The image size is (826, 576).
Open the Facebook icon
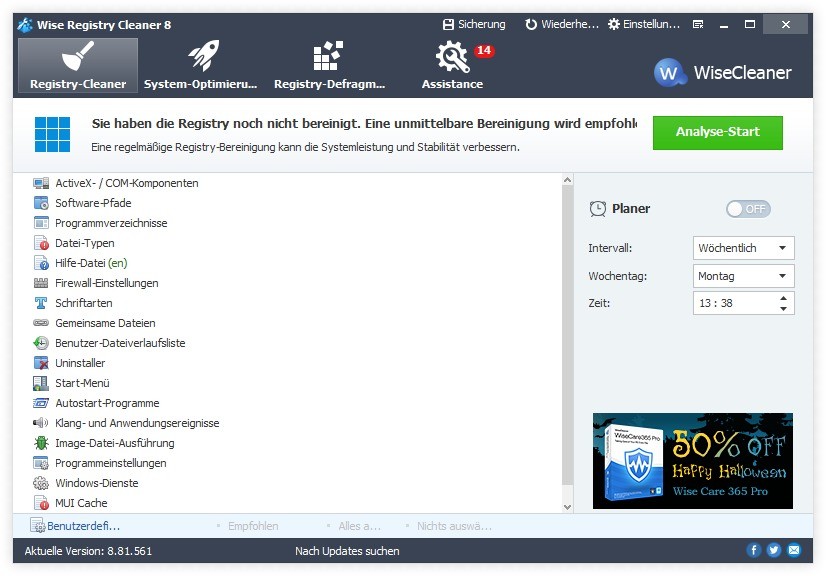(x=754, y=550)
